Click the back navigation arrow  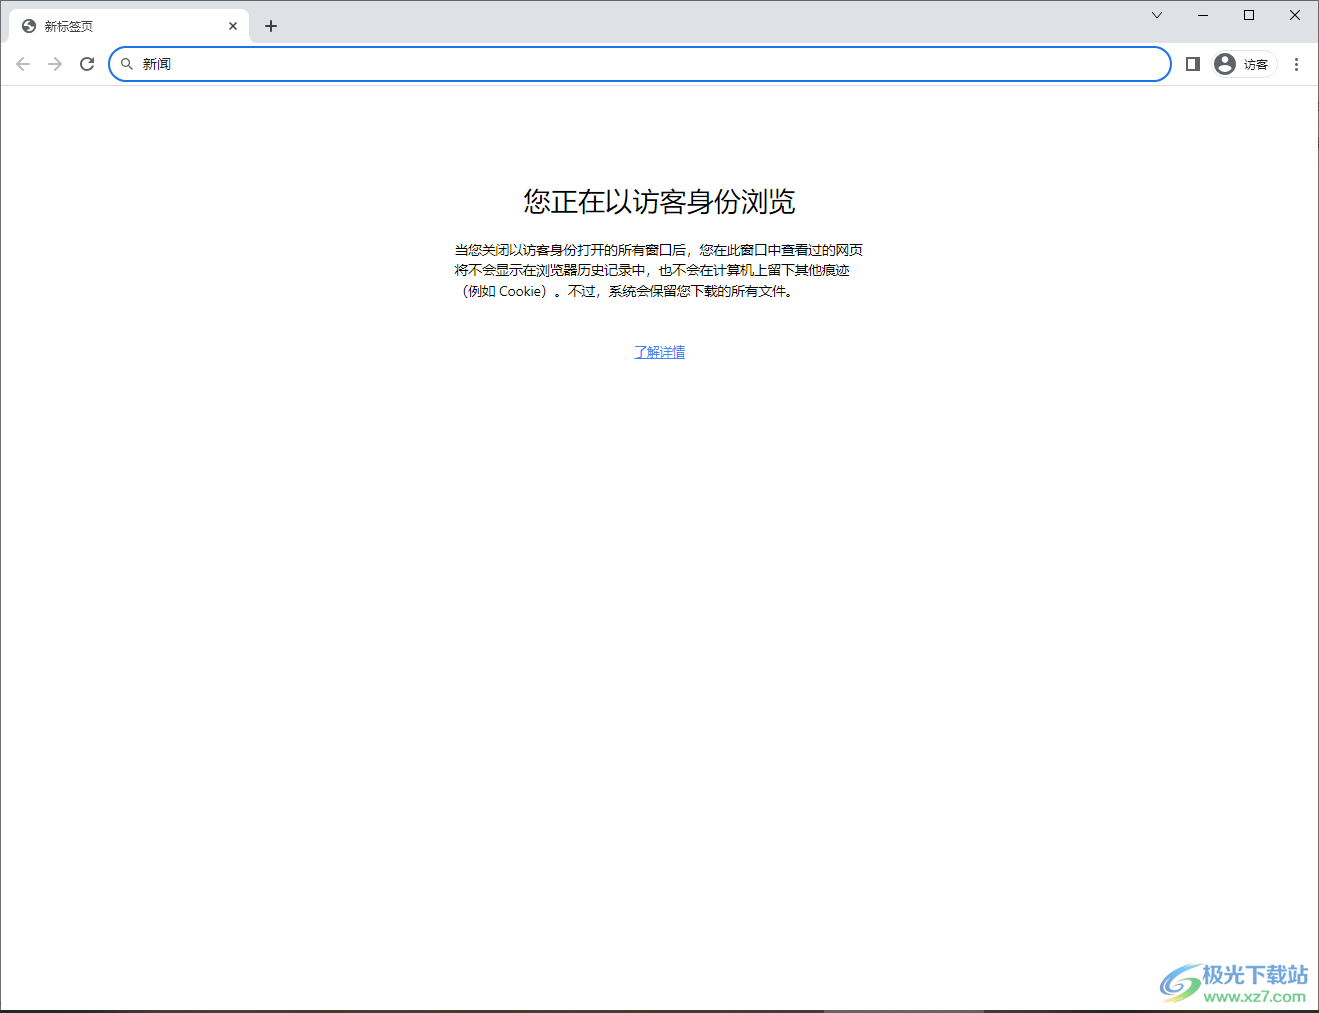23,64
